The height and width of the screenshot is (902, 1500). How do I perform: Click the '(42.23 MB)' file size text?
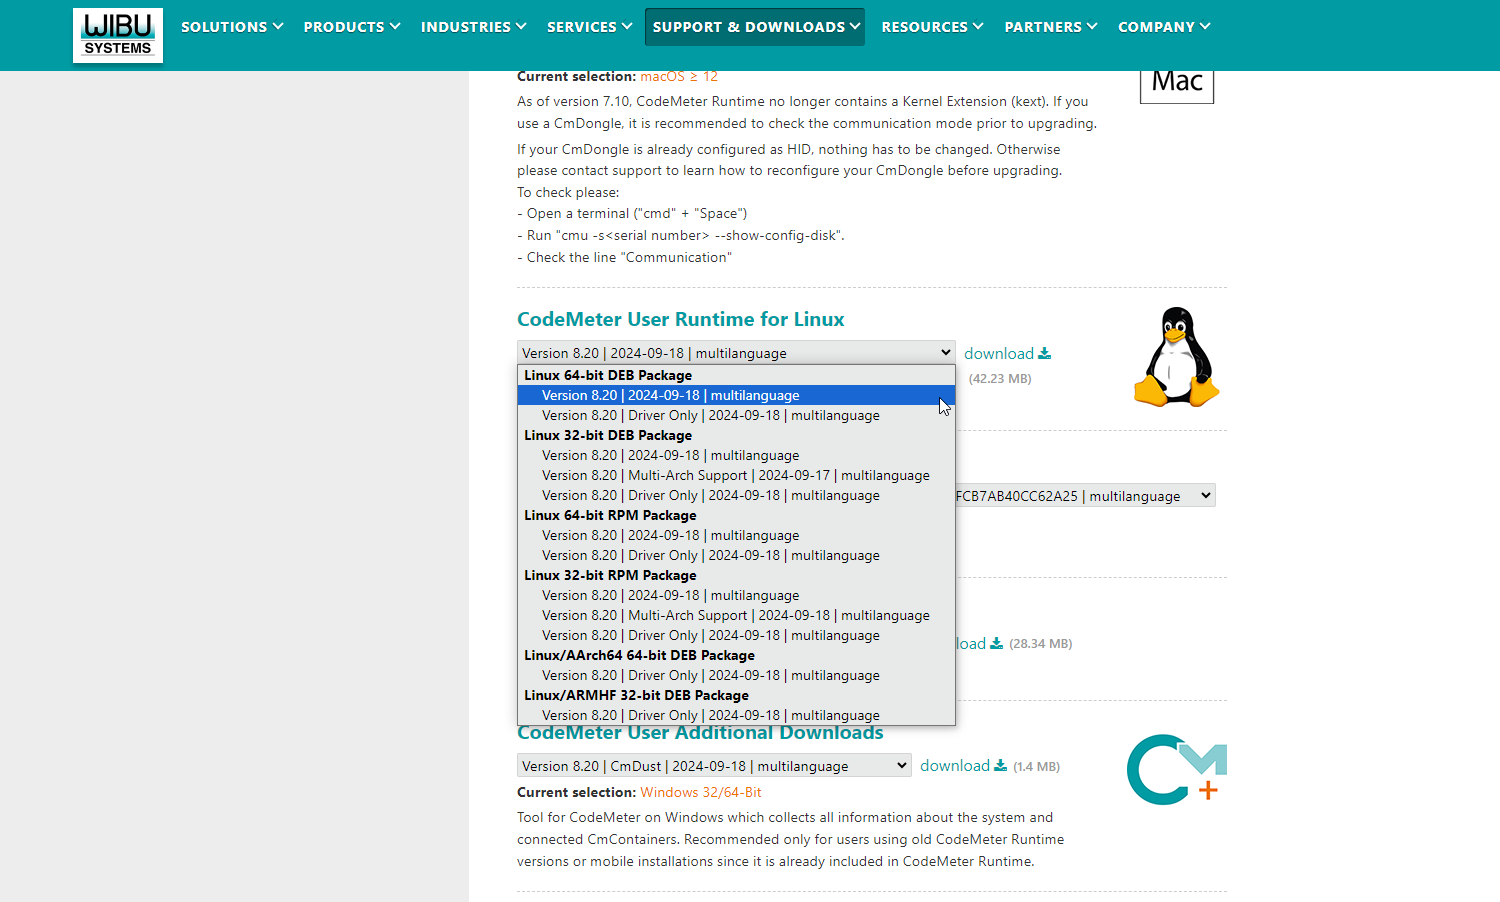[1000, 378]
